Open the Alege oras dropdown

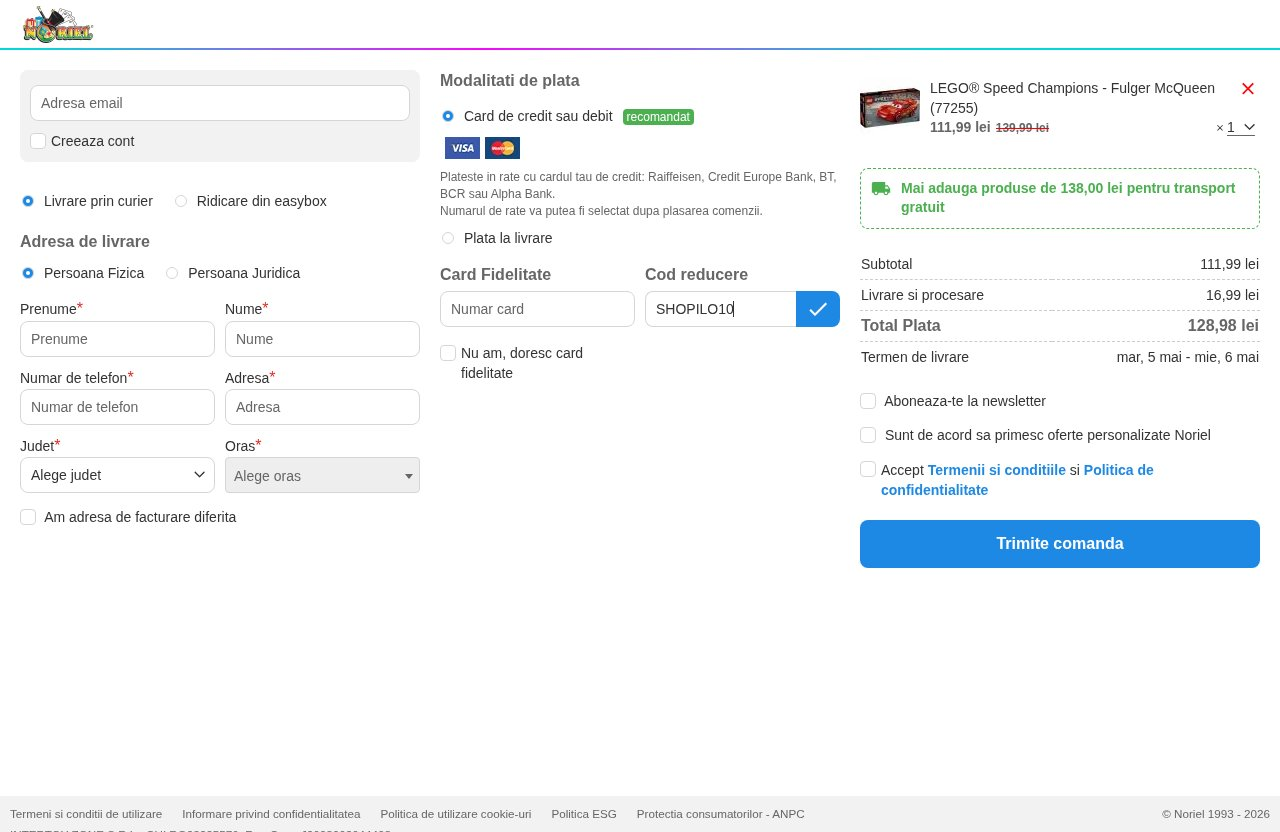point(322,475)
